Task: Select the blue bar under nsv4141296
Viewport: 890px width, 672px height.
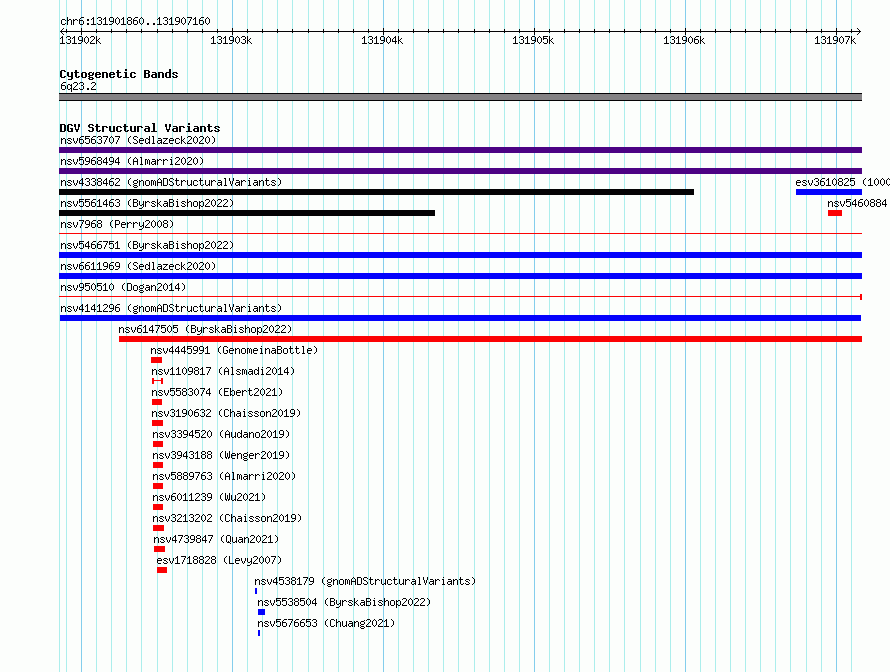Action: click(460, 318)
